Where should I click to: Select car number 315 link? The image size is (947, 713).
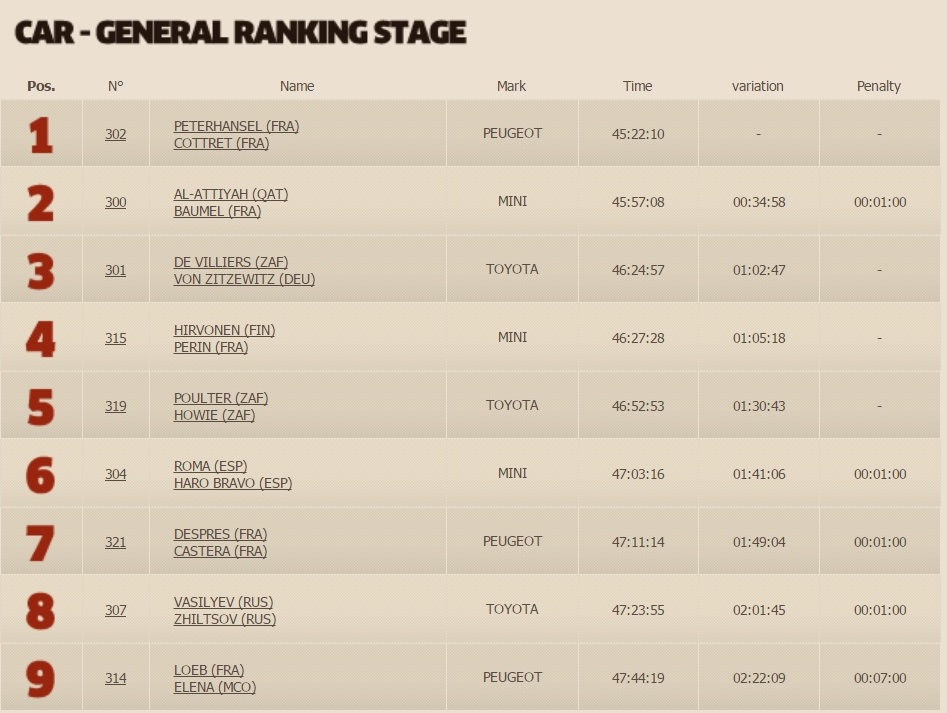(x=115, y=338)
